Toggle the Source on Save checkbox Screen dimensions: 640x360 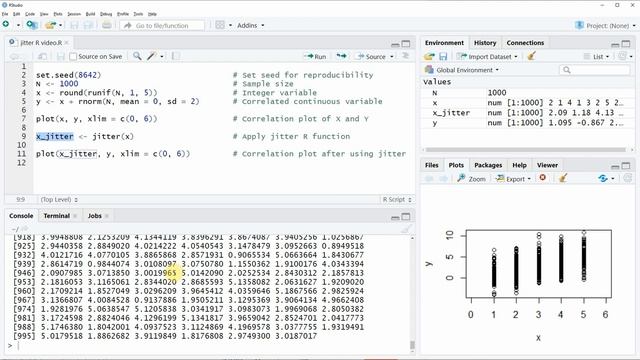coord(73,56)
